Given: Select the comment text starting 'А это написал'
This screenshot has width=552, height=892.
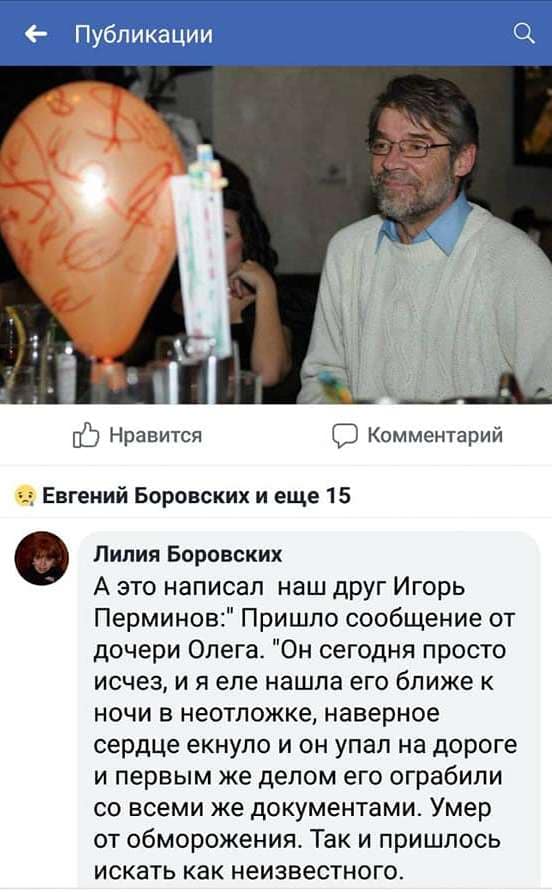Looking at the screenshot, I should pyautogui.click(x=304, y=728).
